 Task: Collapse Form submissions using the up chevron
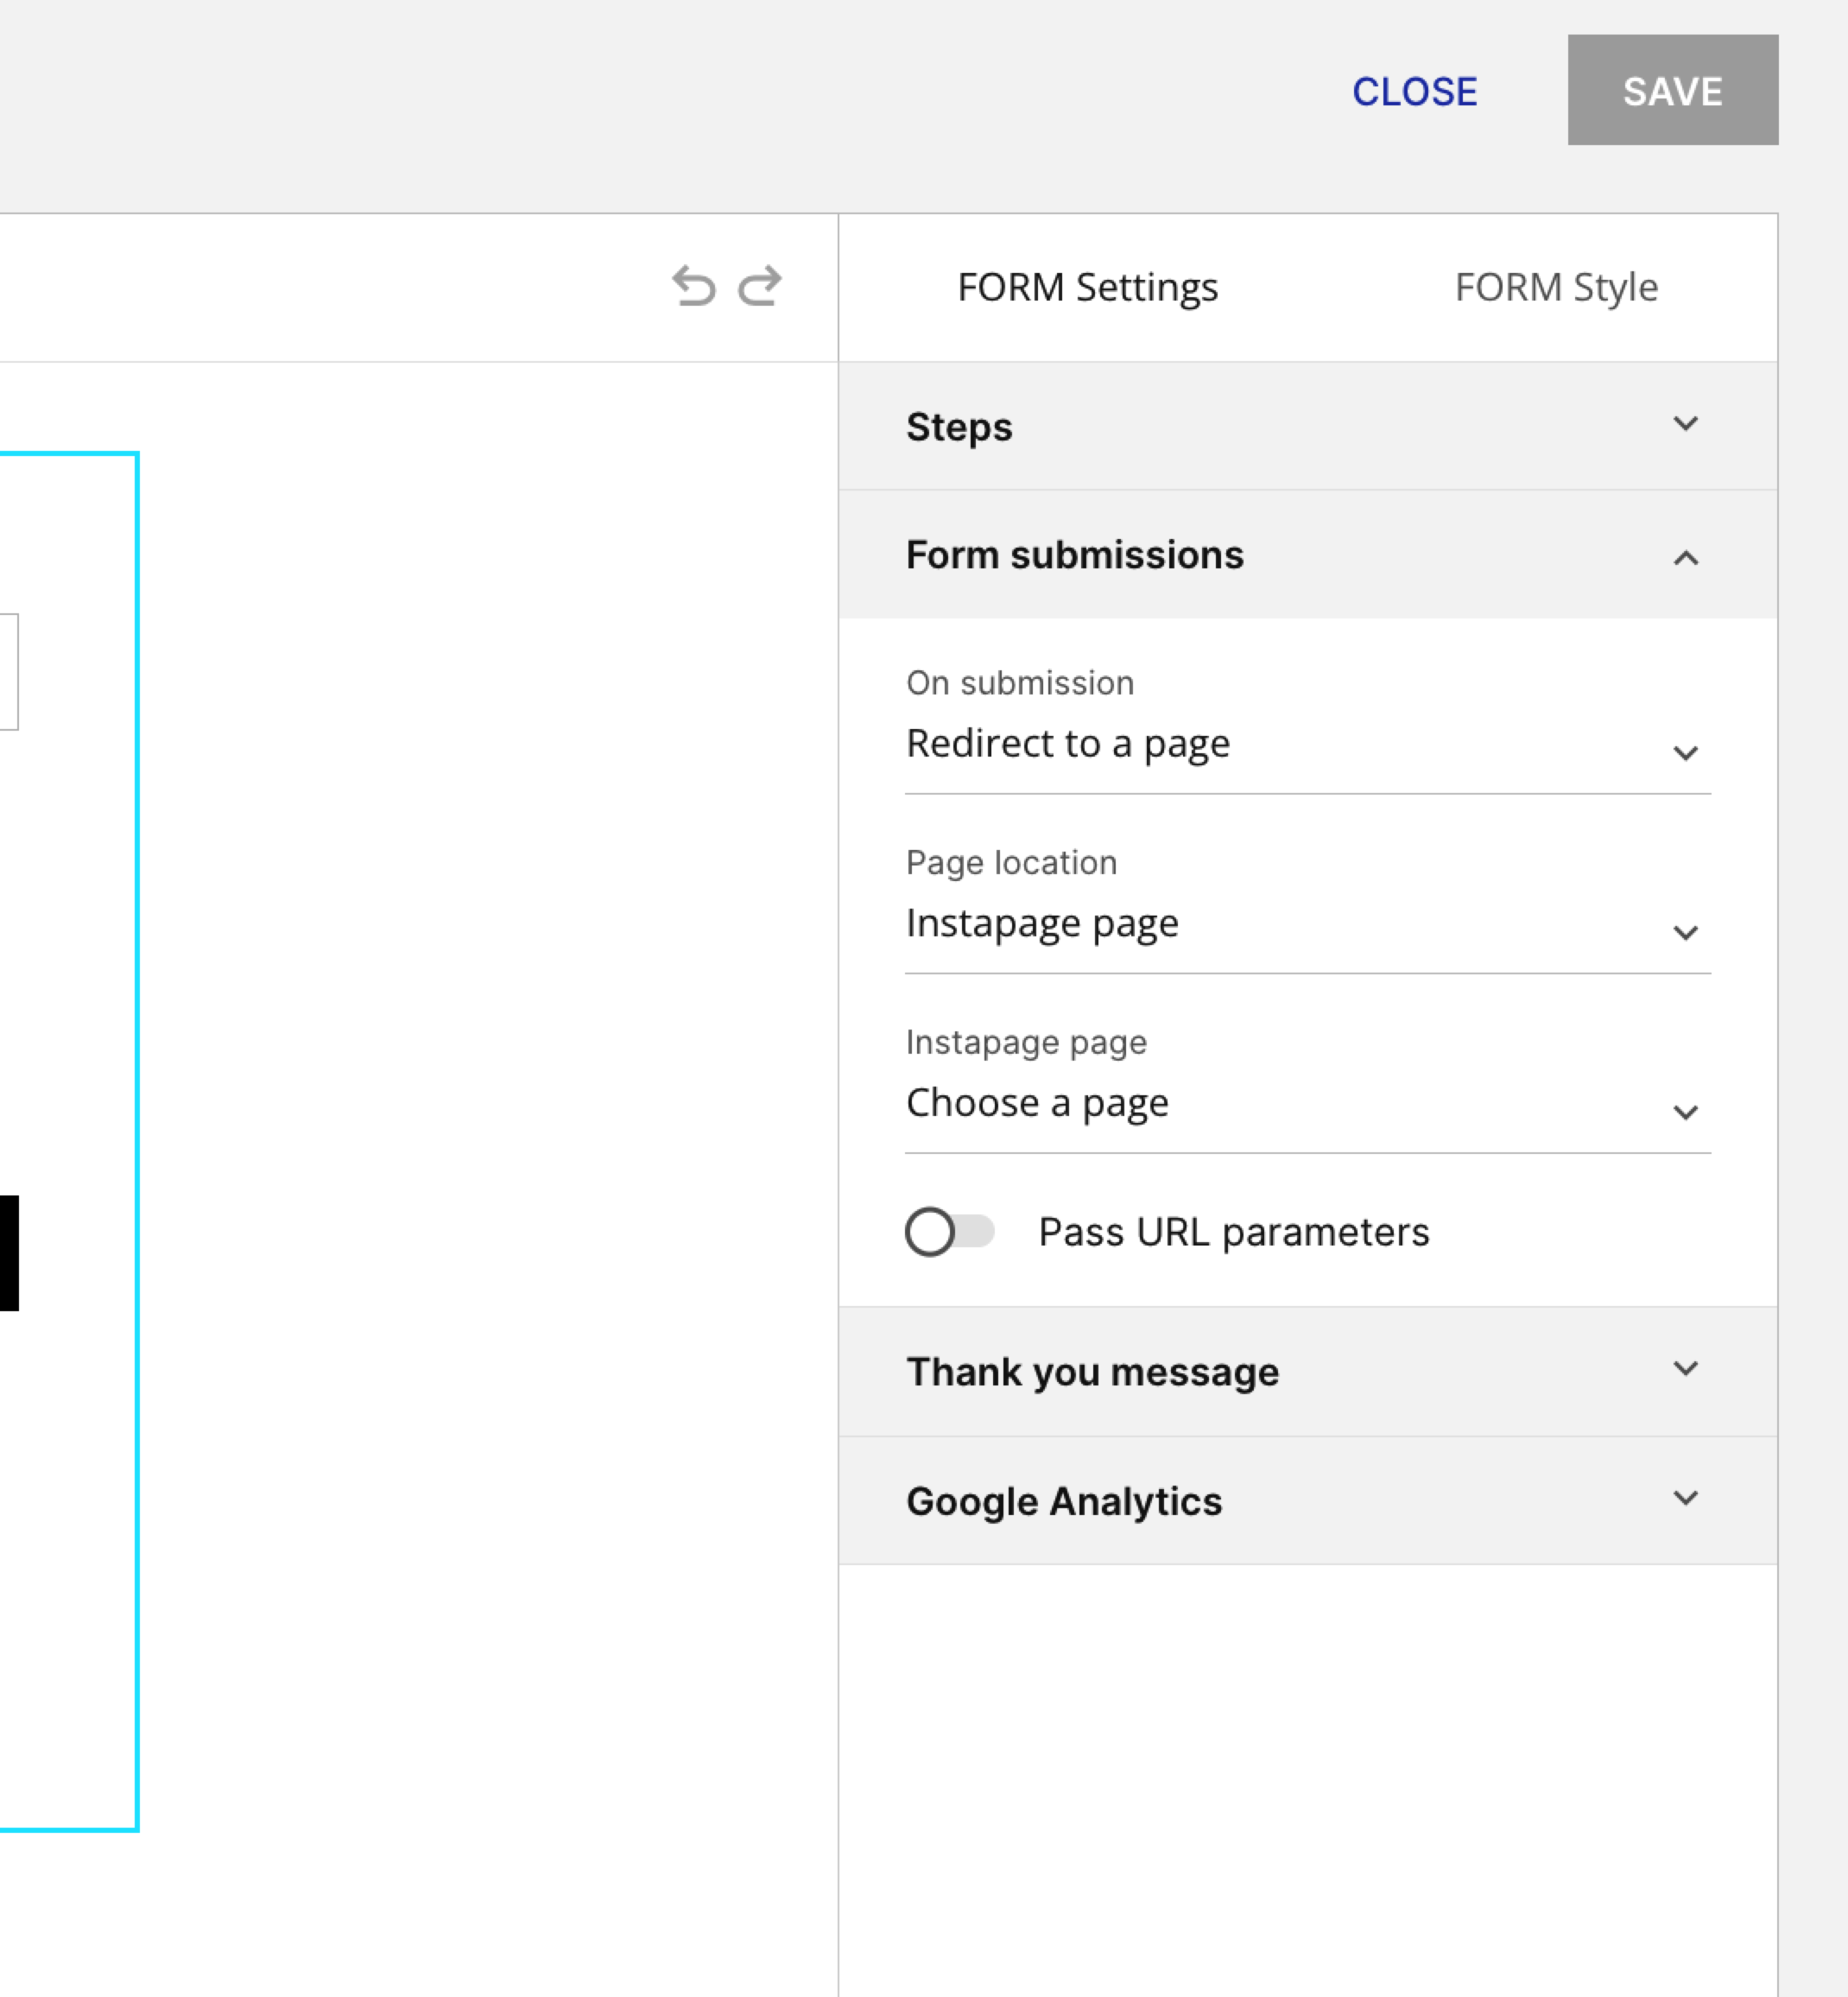pyautogui.click(x=1685, y=557)
